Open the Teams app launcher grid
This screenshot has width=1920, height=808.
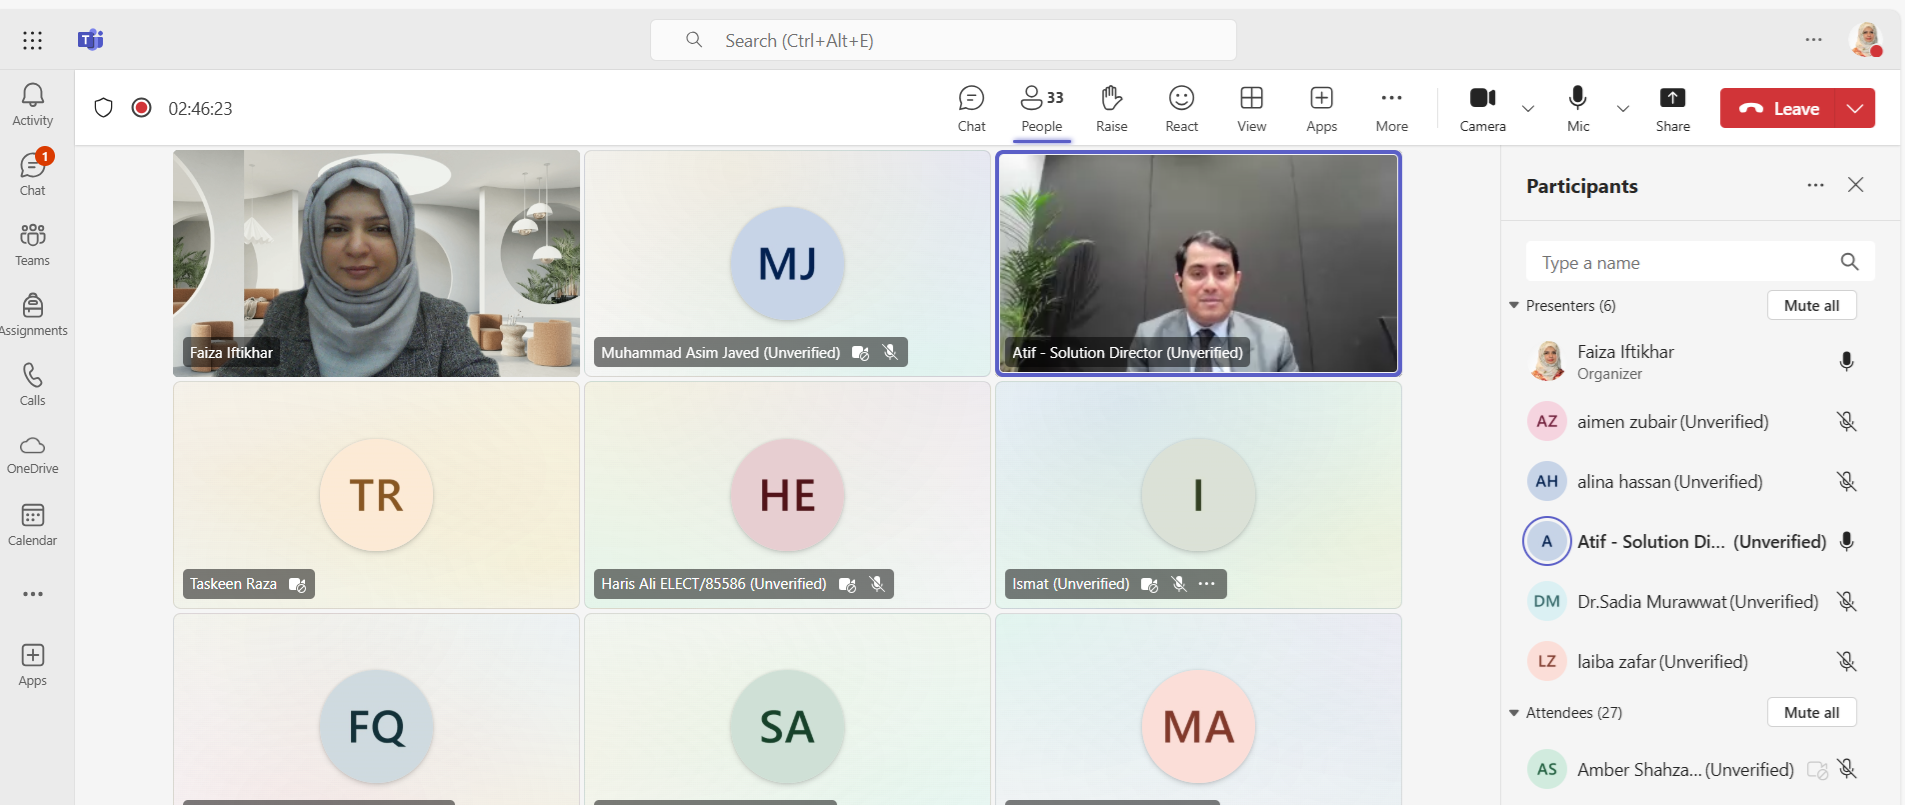coord(33,40)
